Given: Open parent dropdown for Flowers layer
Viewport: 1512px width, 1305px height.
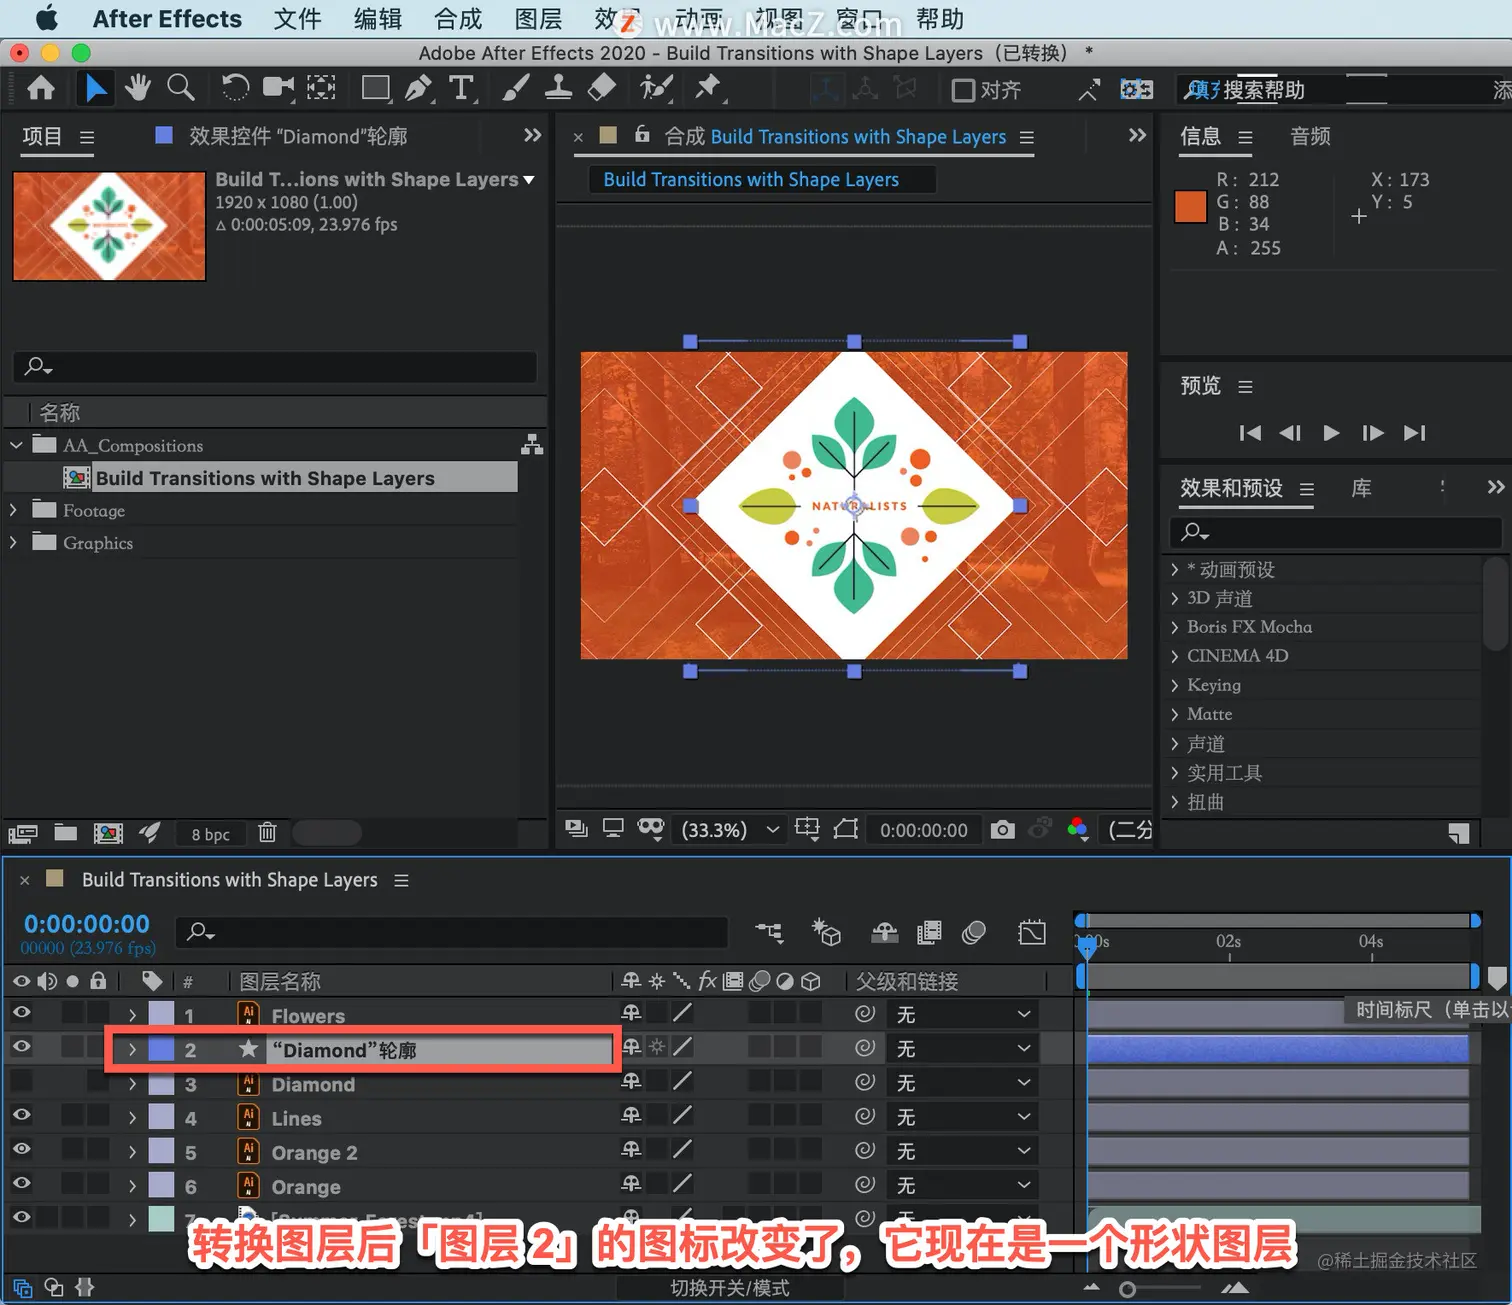Looking at the screenshot, I should pyautogui.click(x=964, y=1014).
